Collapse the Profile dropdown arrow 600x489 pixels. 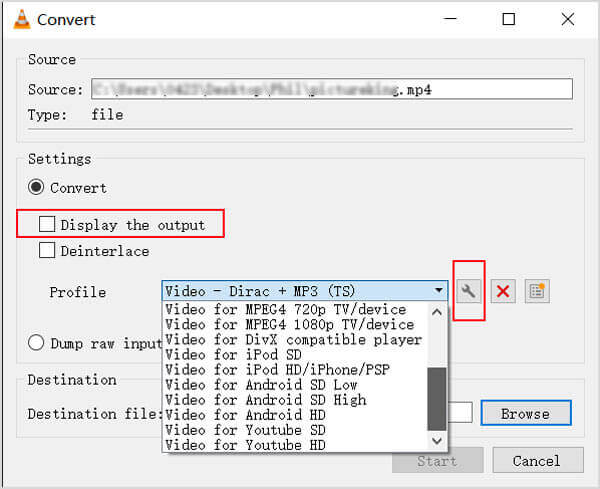(x=439, y=290)
